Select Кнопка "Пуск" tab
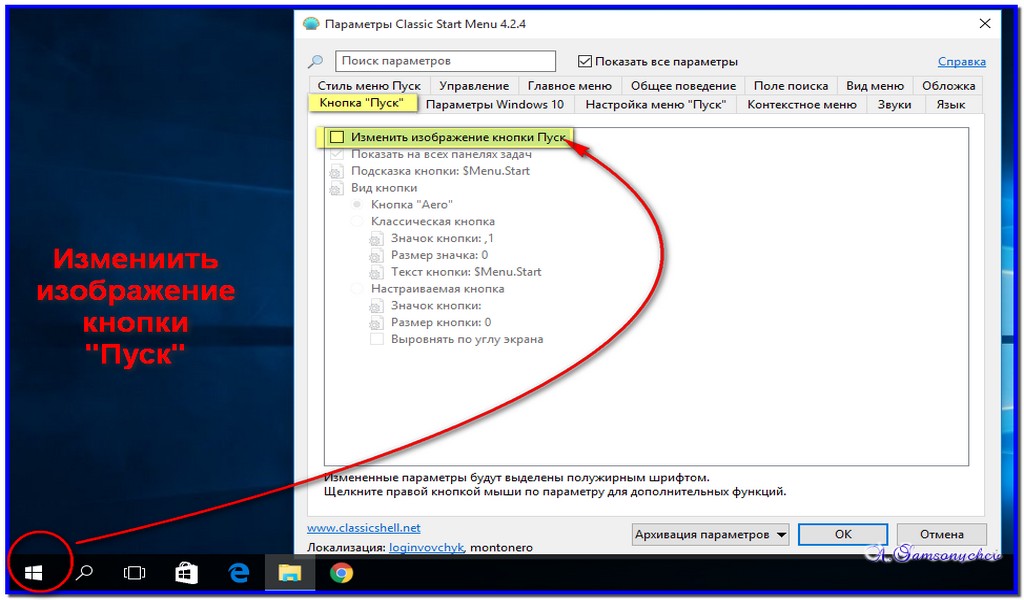Viewport: 1024px width, 600px height. 362,103
